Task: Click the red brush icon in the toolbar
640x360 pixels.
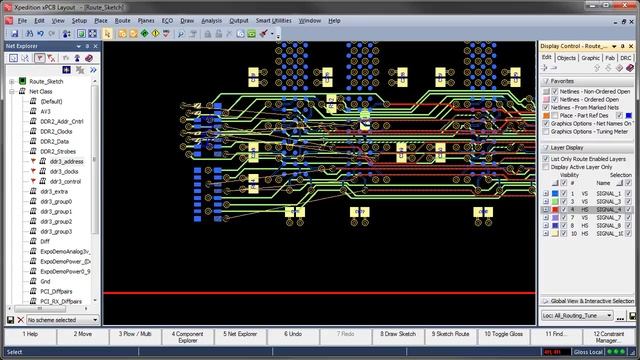Action: click(263, 34)
